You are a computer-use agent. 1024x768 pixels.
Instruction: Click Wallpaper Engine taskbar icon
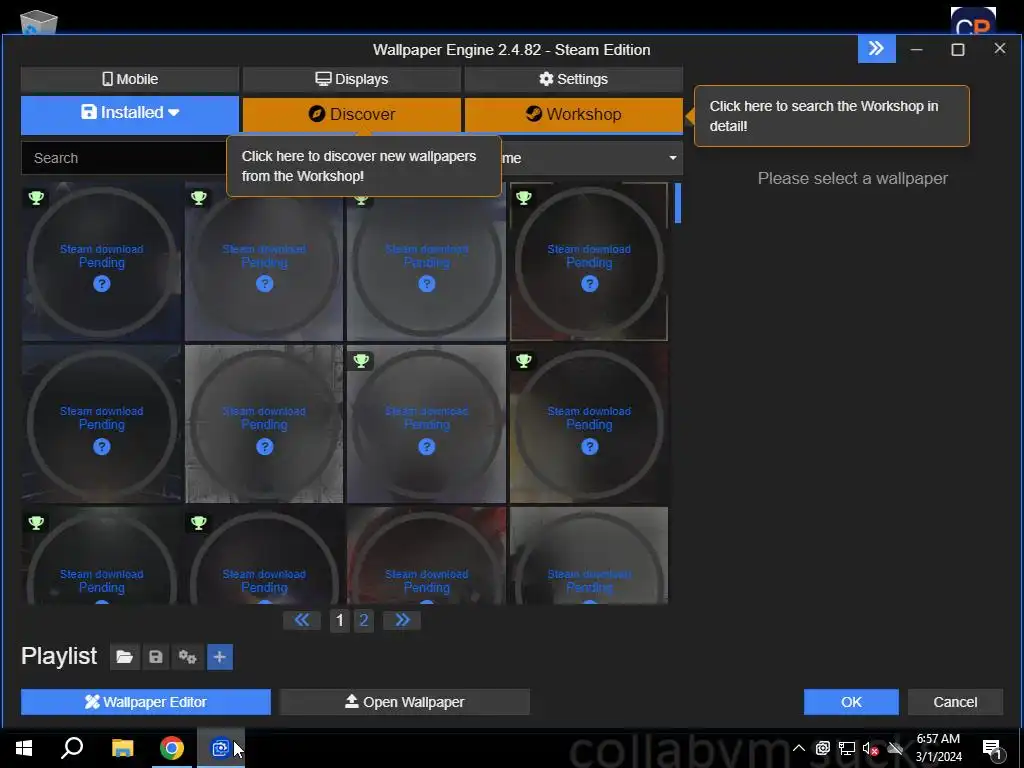tap(221, 748)
